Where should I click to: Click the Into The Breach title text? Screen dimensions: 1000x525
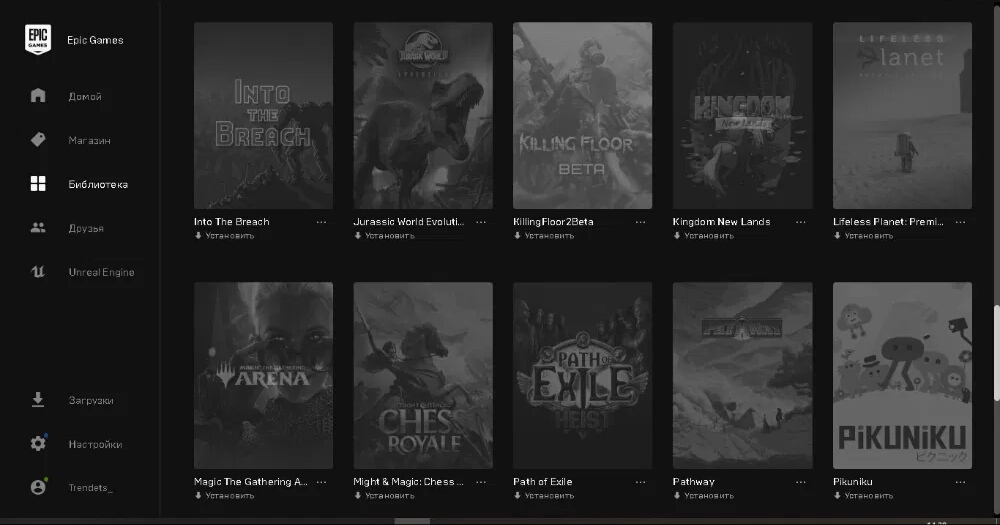232,222
